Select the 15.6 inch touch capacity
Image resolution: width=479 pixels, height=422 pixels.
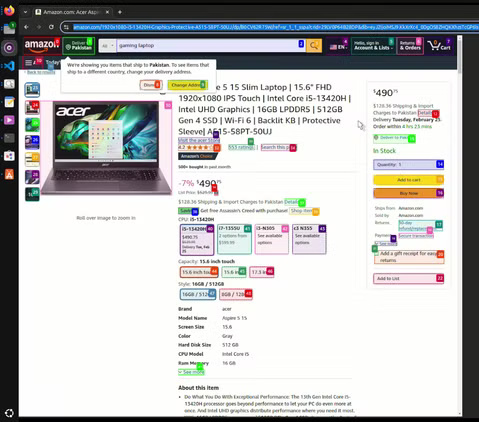[x=199, y=272]
